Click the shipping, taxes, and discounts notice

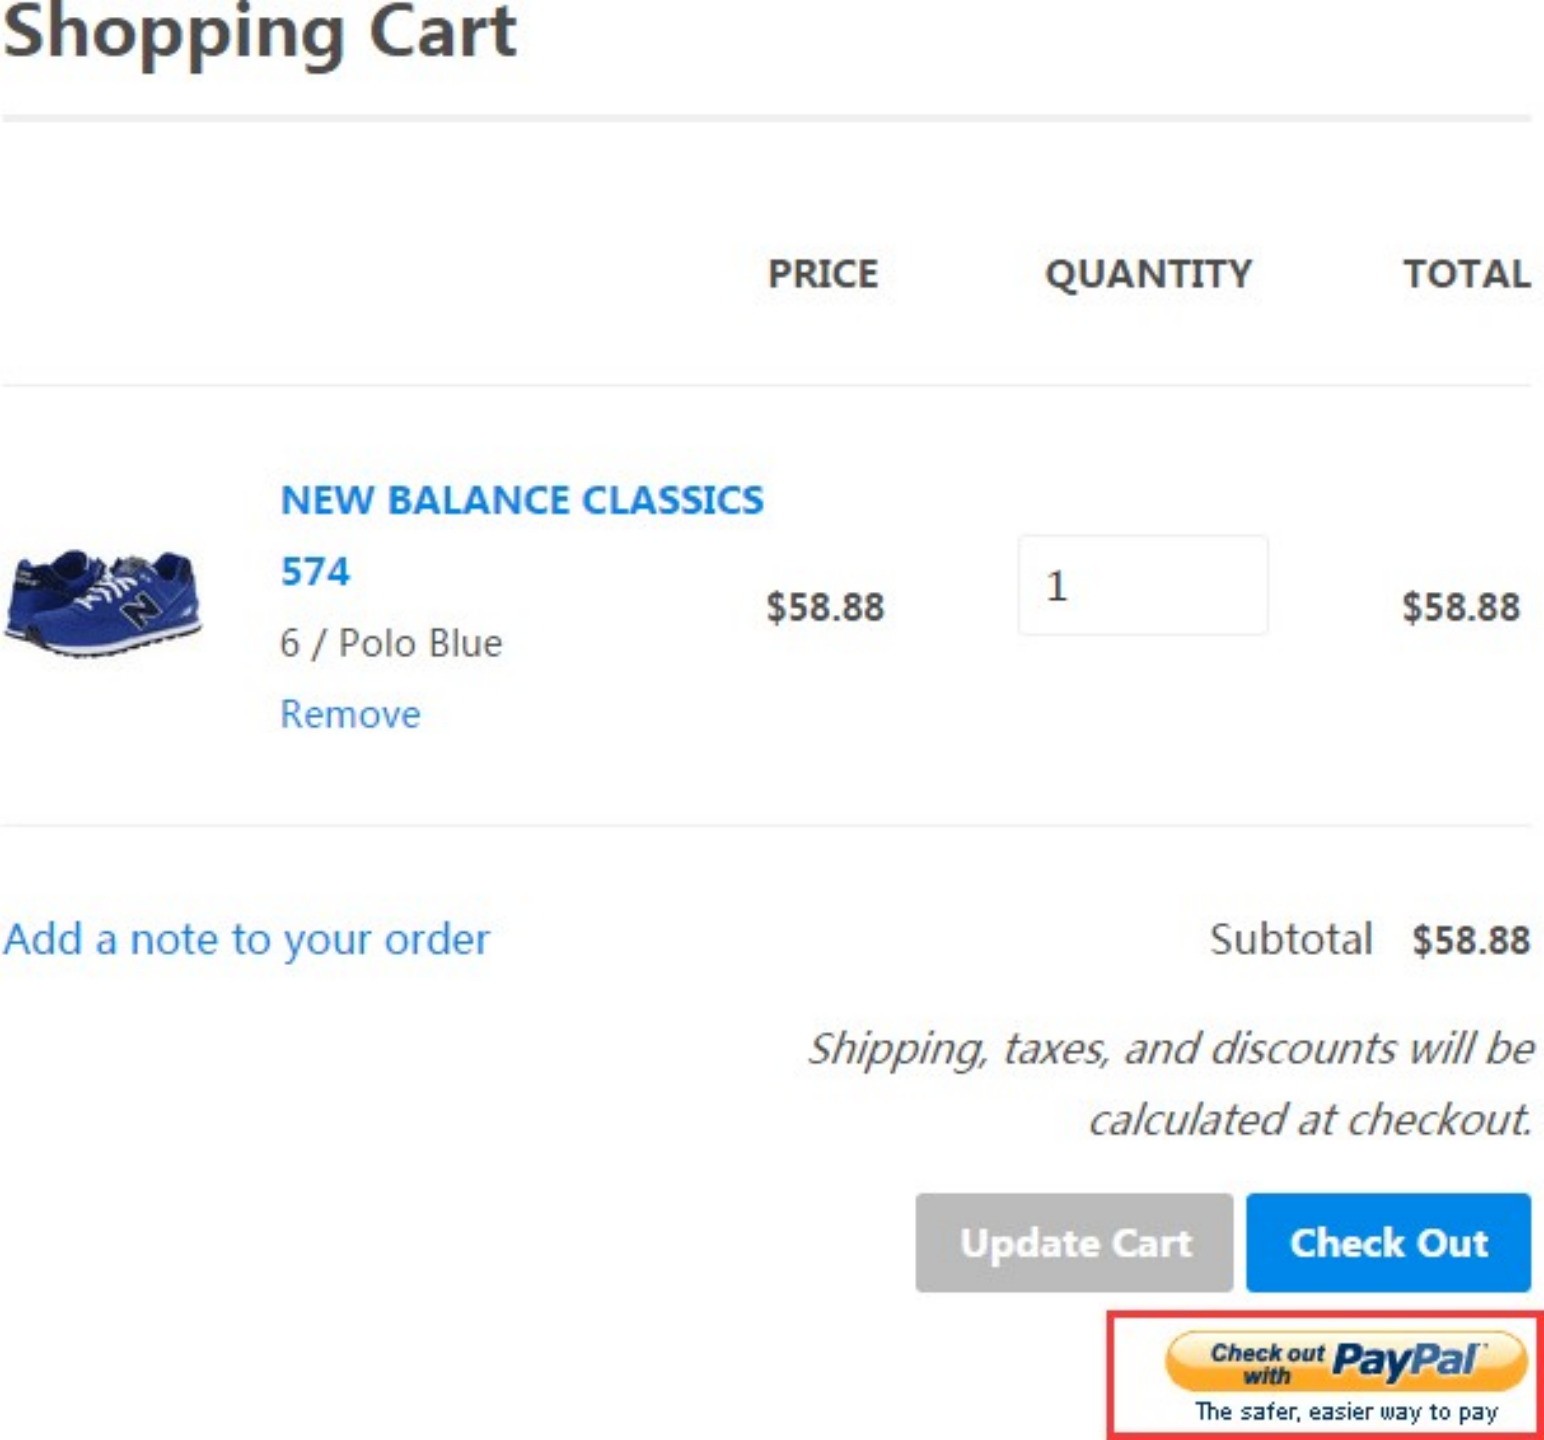[1170, 1083]
